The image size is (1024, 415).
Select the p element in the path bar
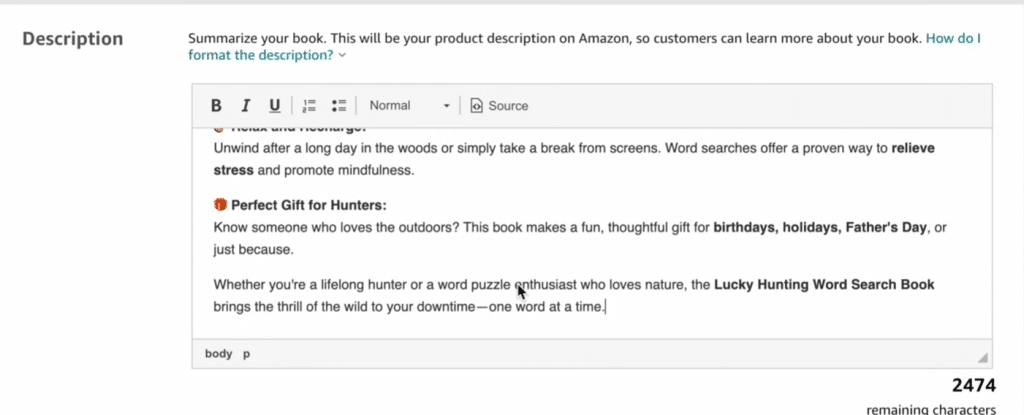coord(246,353)
